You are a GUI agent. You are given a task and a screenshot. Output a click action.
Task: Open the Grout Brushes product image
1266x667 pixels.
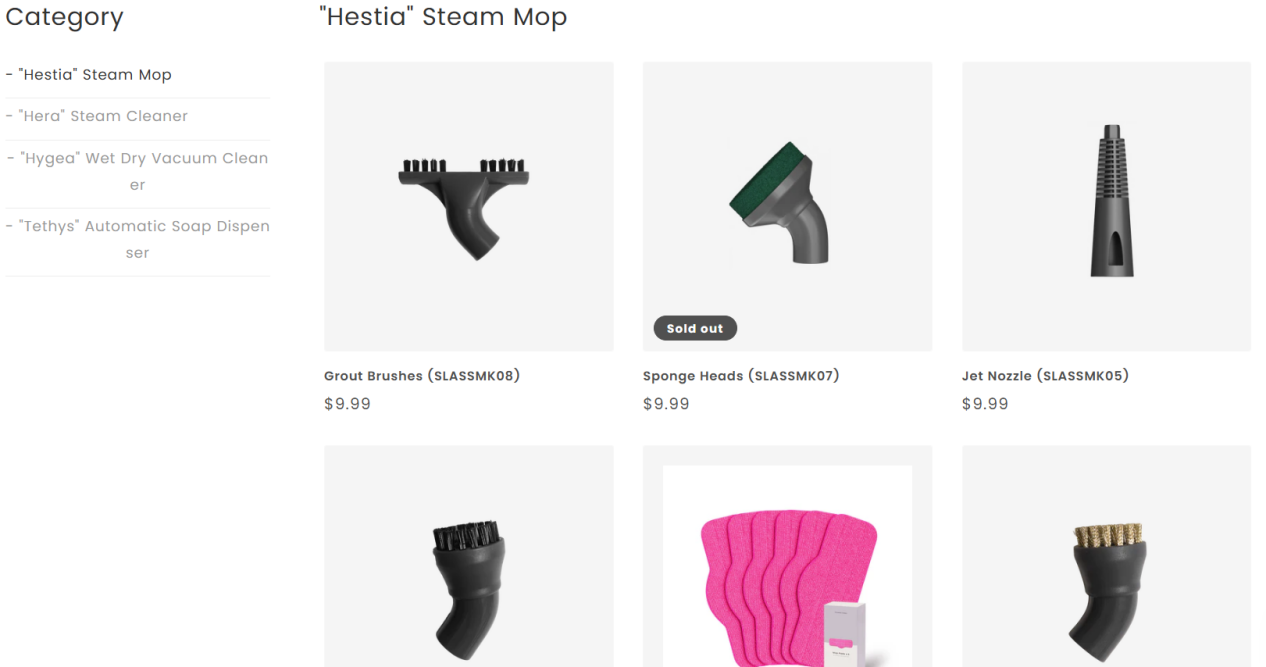click(468, 207)
